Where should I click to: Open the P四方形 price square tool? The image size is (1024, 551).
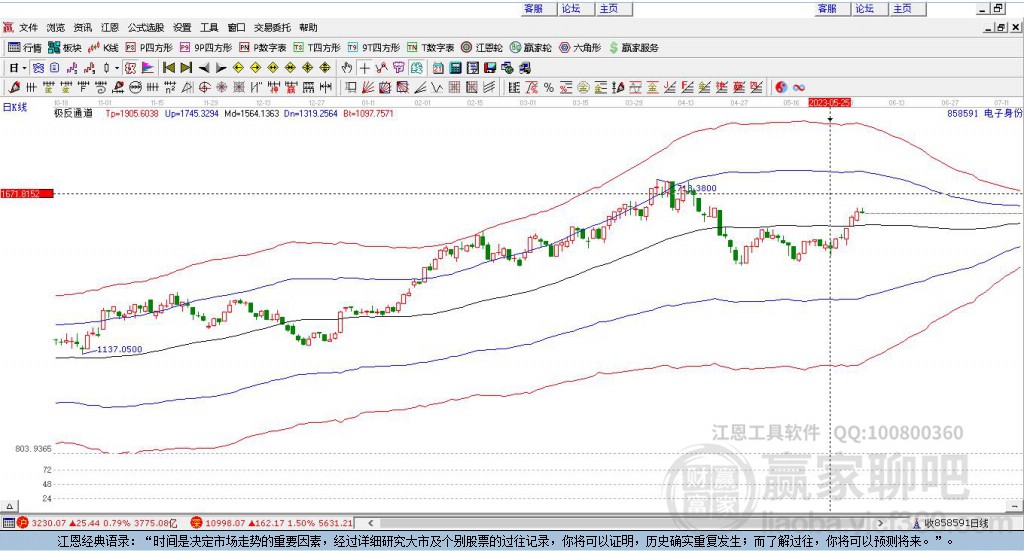click(148, 48)
